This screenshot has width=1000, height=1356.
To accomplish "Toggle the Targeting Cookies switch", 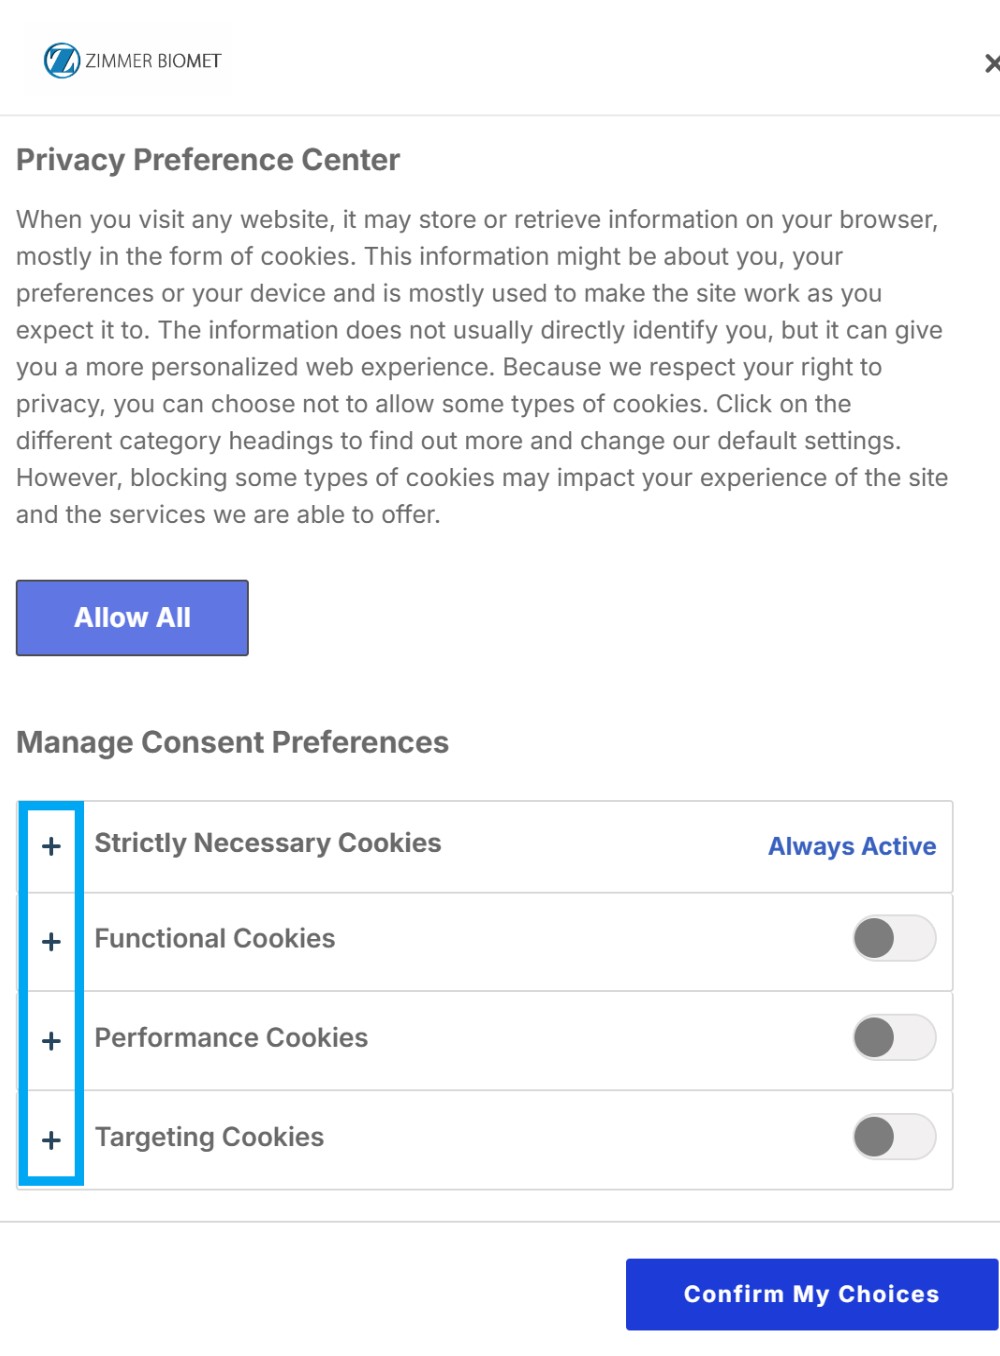I will coord(894,1136).
